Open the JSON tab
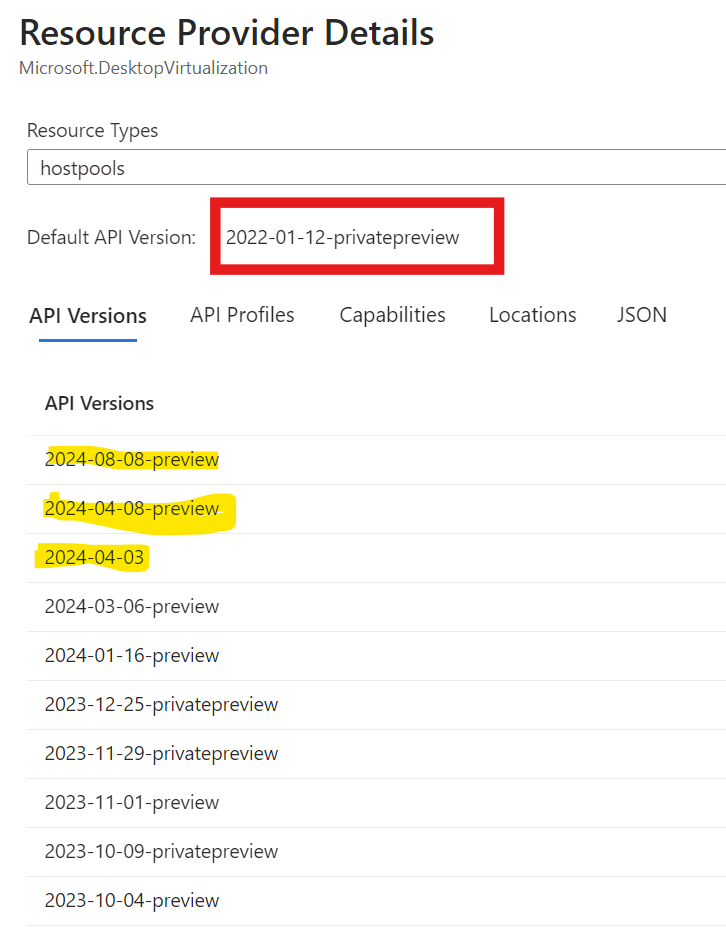726x927 pixels. point(641,315)
